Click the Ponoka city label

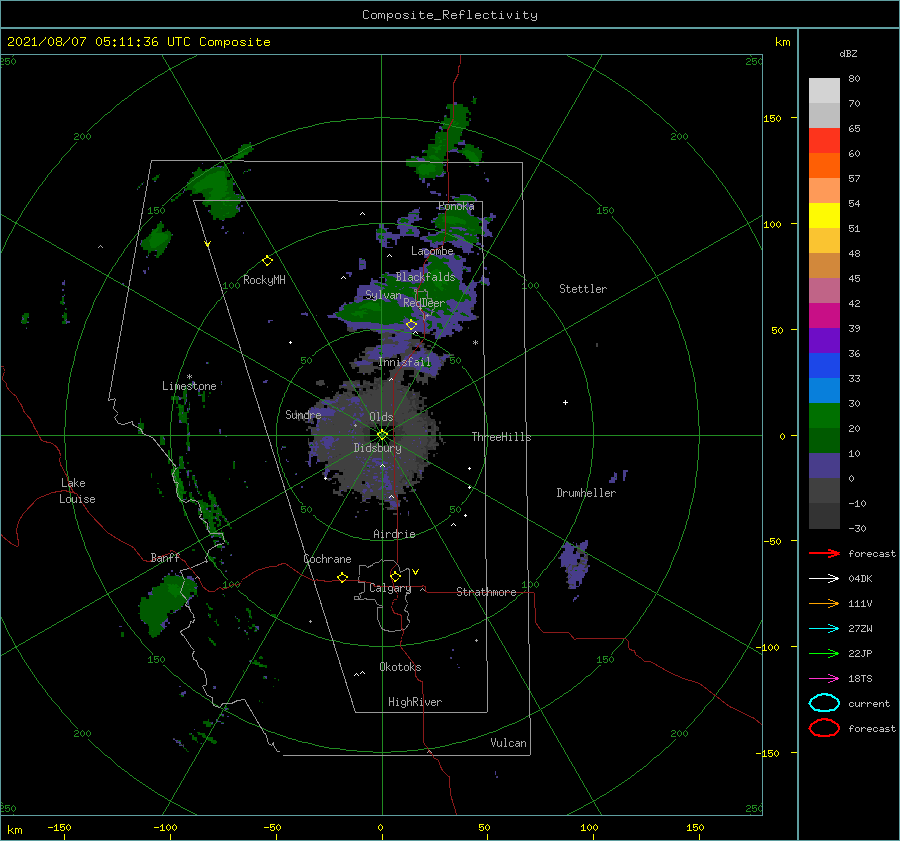456,206
